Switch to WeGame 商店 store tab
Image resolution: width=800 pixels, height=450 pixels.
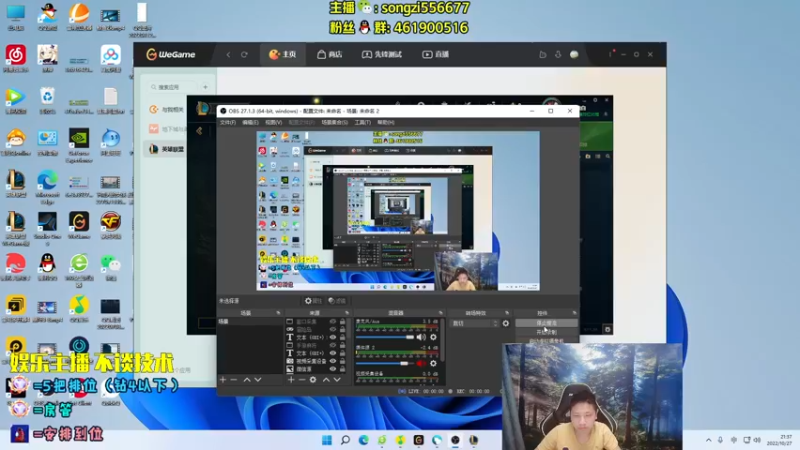(330, 55)
